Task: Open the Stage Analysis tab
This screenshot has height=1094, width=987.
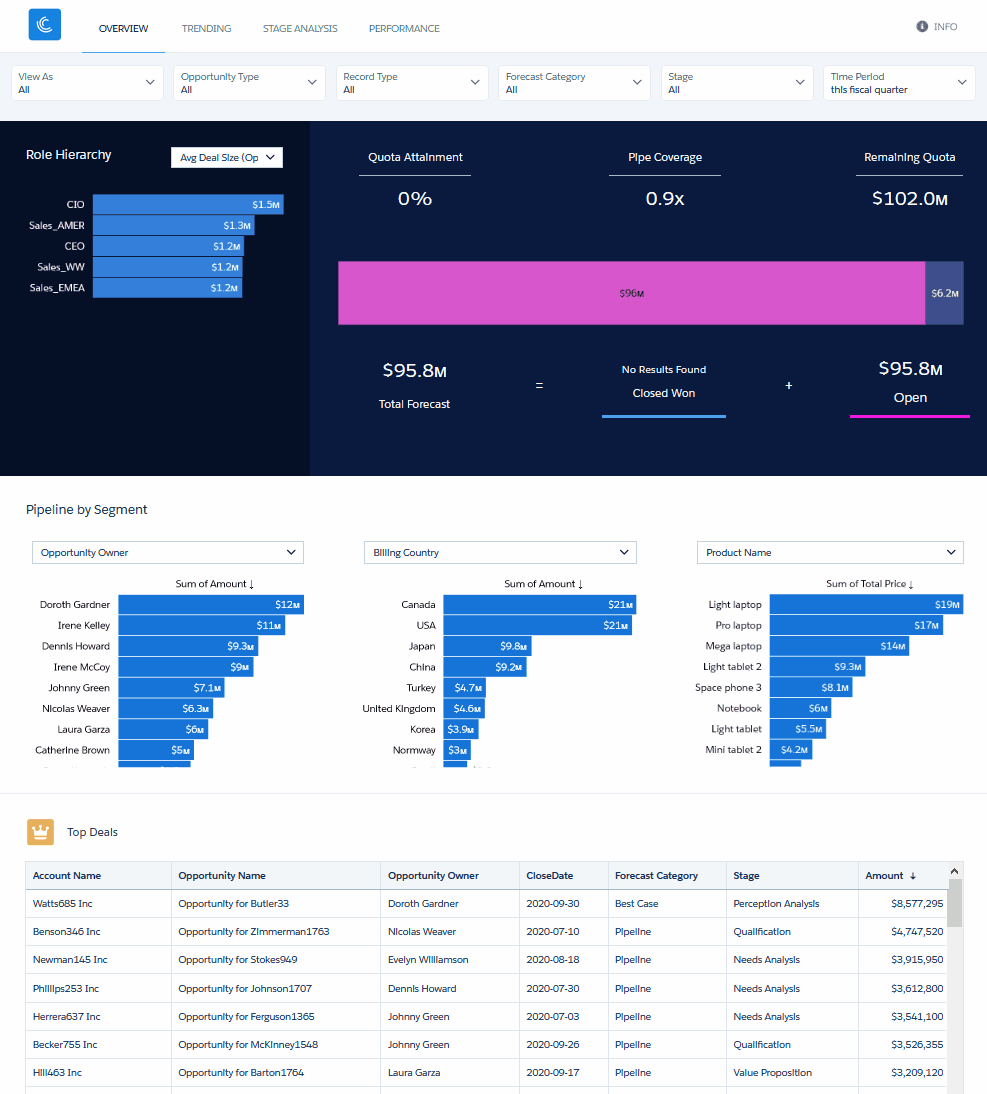Action: (300, 28)
